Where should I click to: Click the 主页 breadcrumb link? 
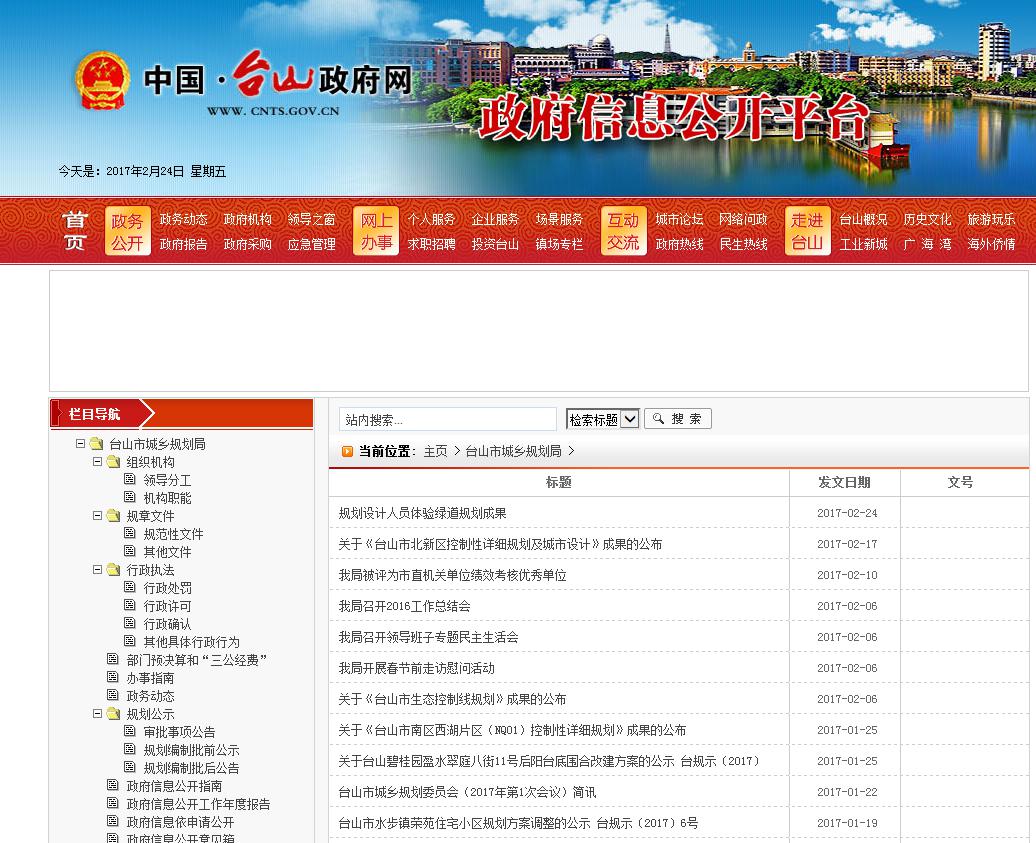pos(435,452)
